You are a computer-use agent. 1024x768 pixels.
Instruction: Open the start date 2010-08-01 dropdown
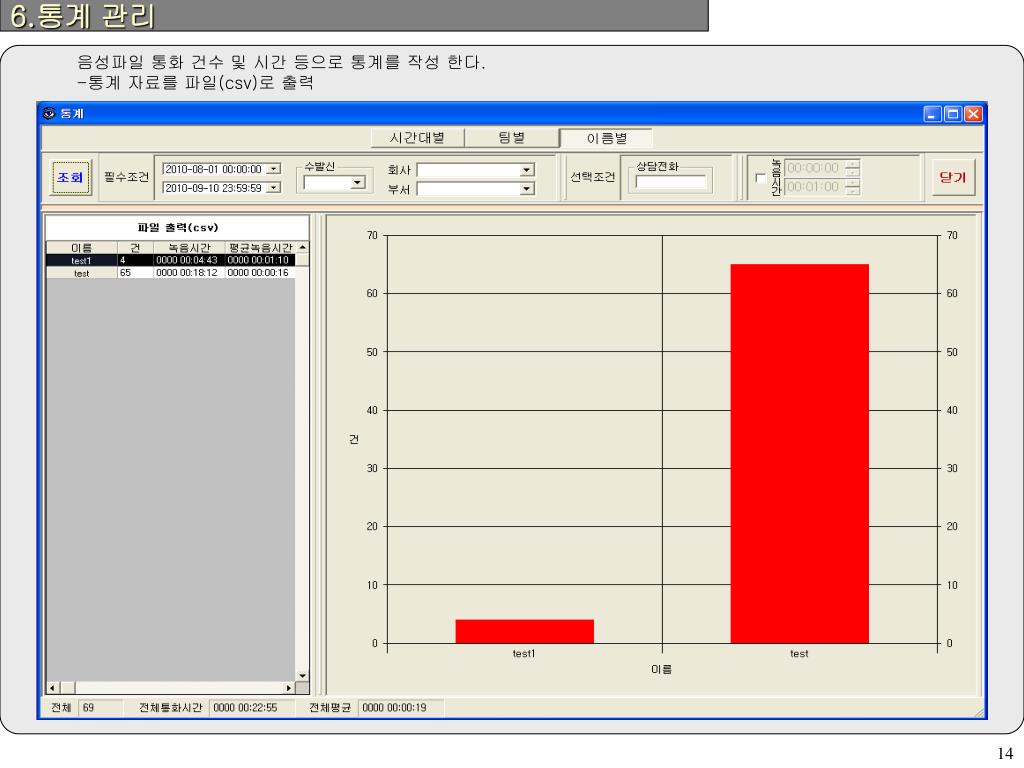tap(274, 169)
